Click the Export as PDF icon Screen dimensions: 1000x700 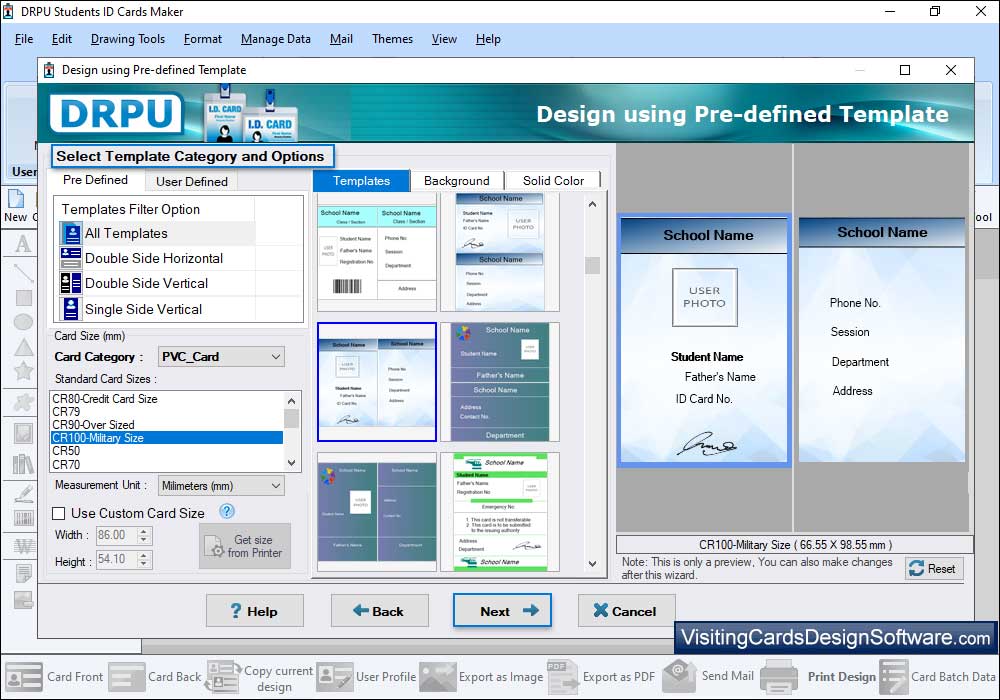click(562, 677)
